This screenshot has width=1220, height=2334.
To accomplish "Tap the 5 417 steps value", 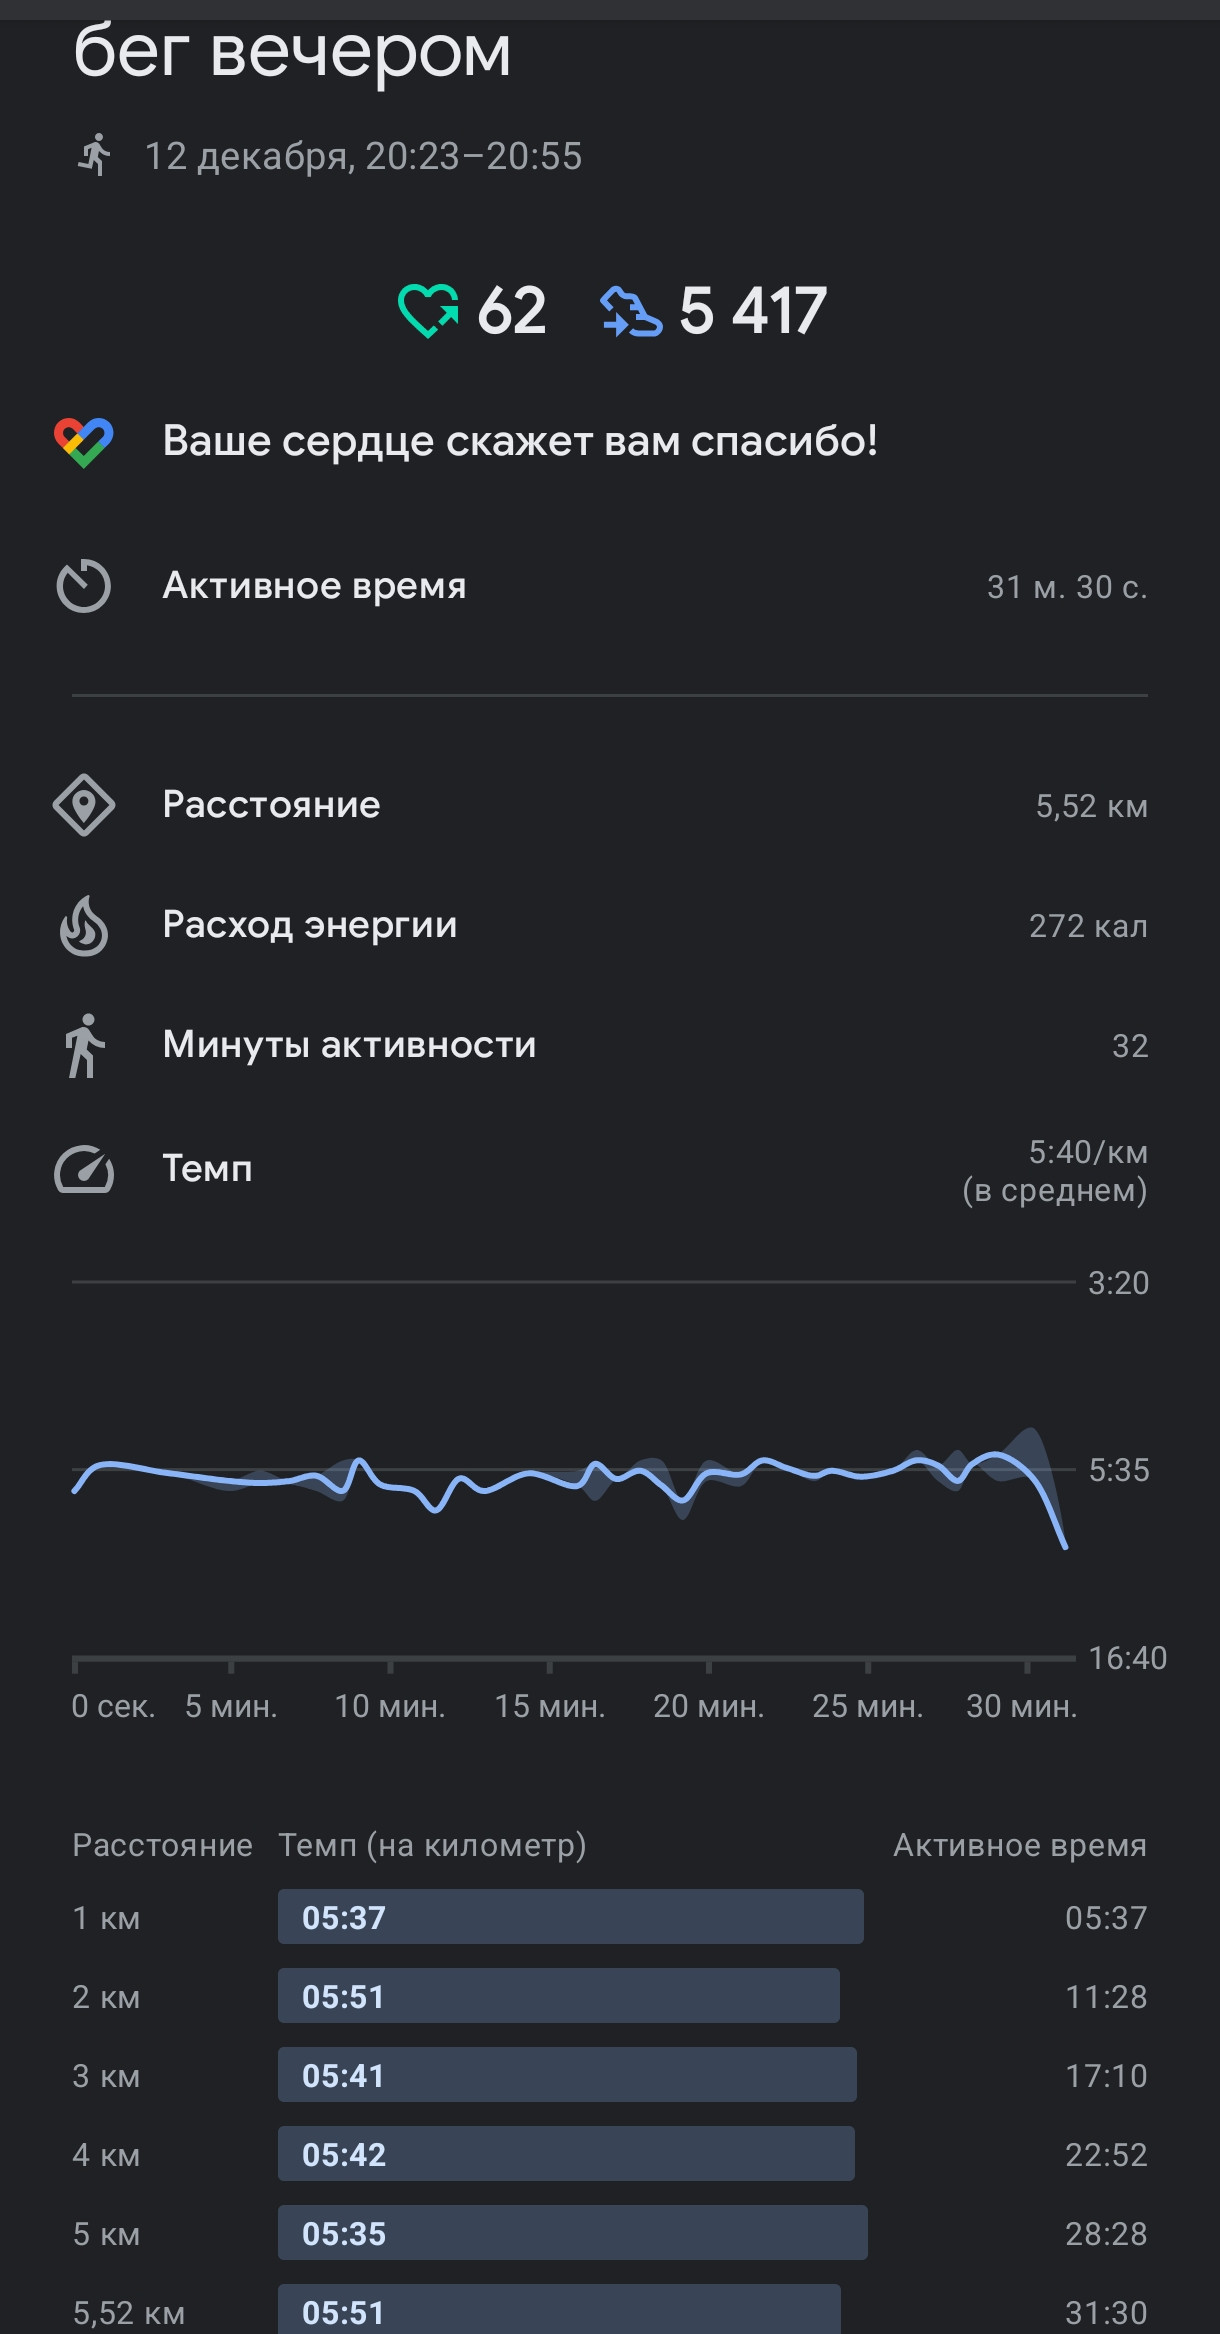I will pyautogui.click(x=753, y=311).
